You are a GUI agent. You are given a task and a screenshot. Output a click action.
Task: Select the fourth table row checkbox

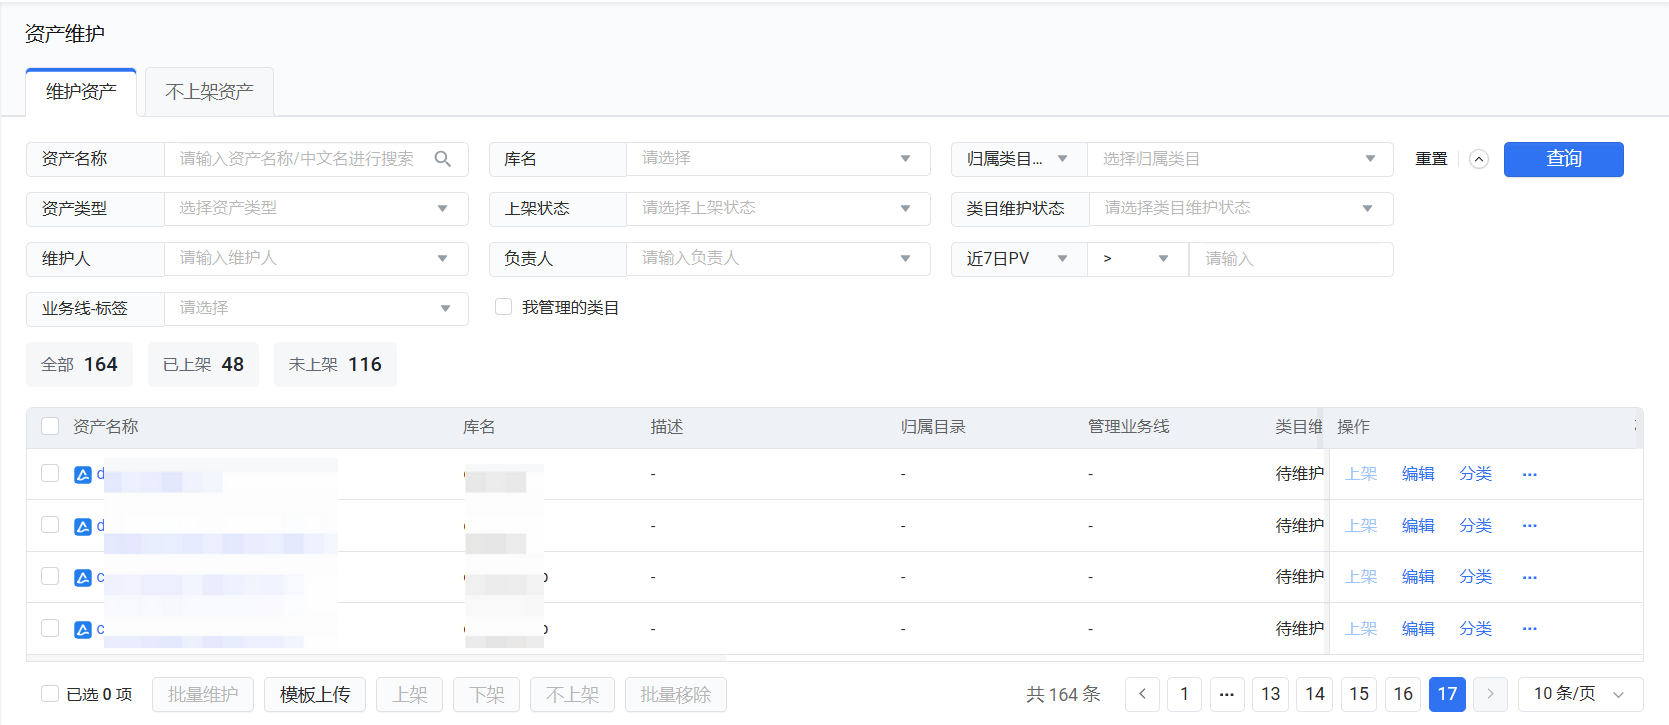(50, 628)
